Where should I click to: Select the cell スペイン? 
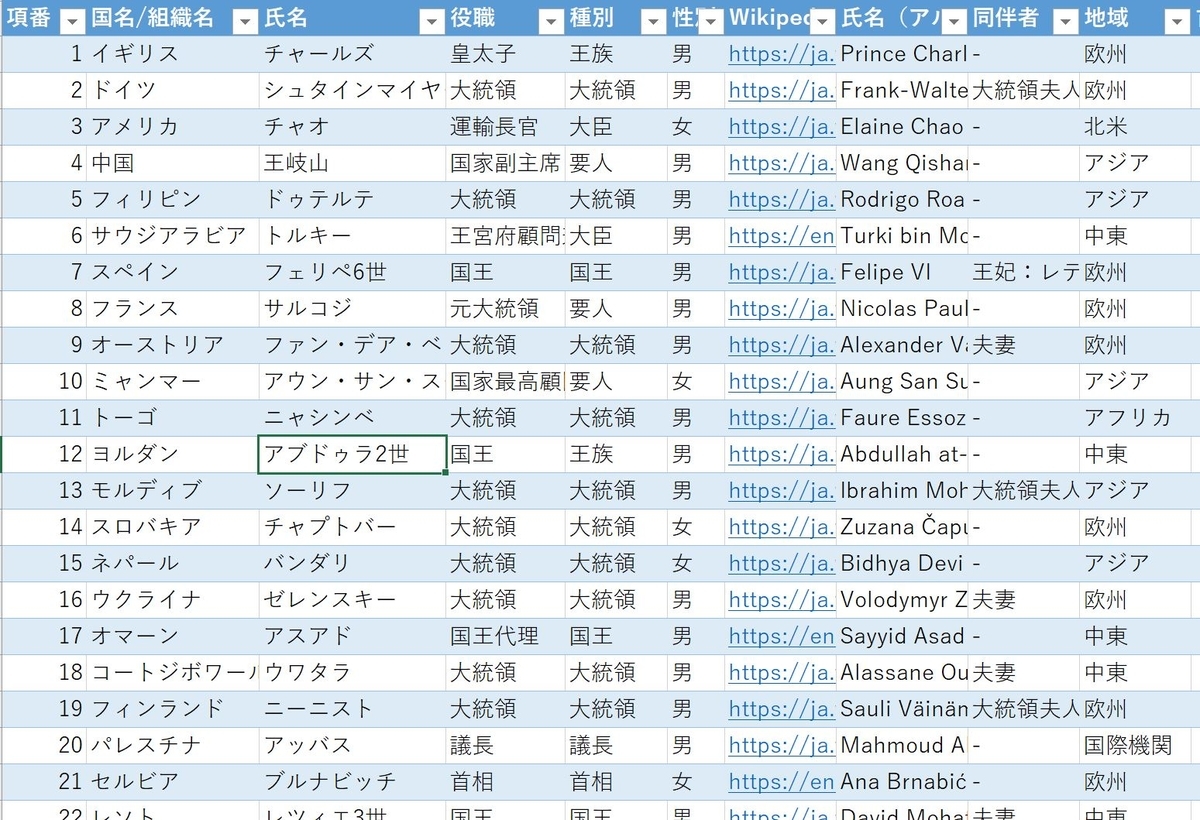[173, 272]
